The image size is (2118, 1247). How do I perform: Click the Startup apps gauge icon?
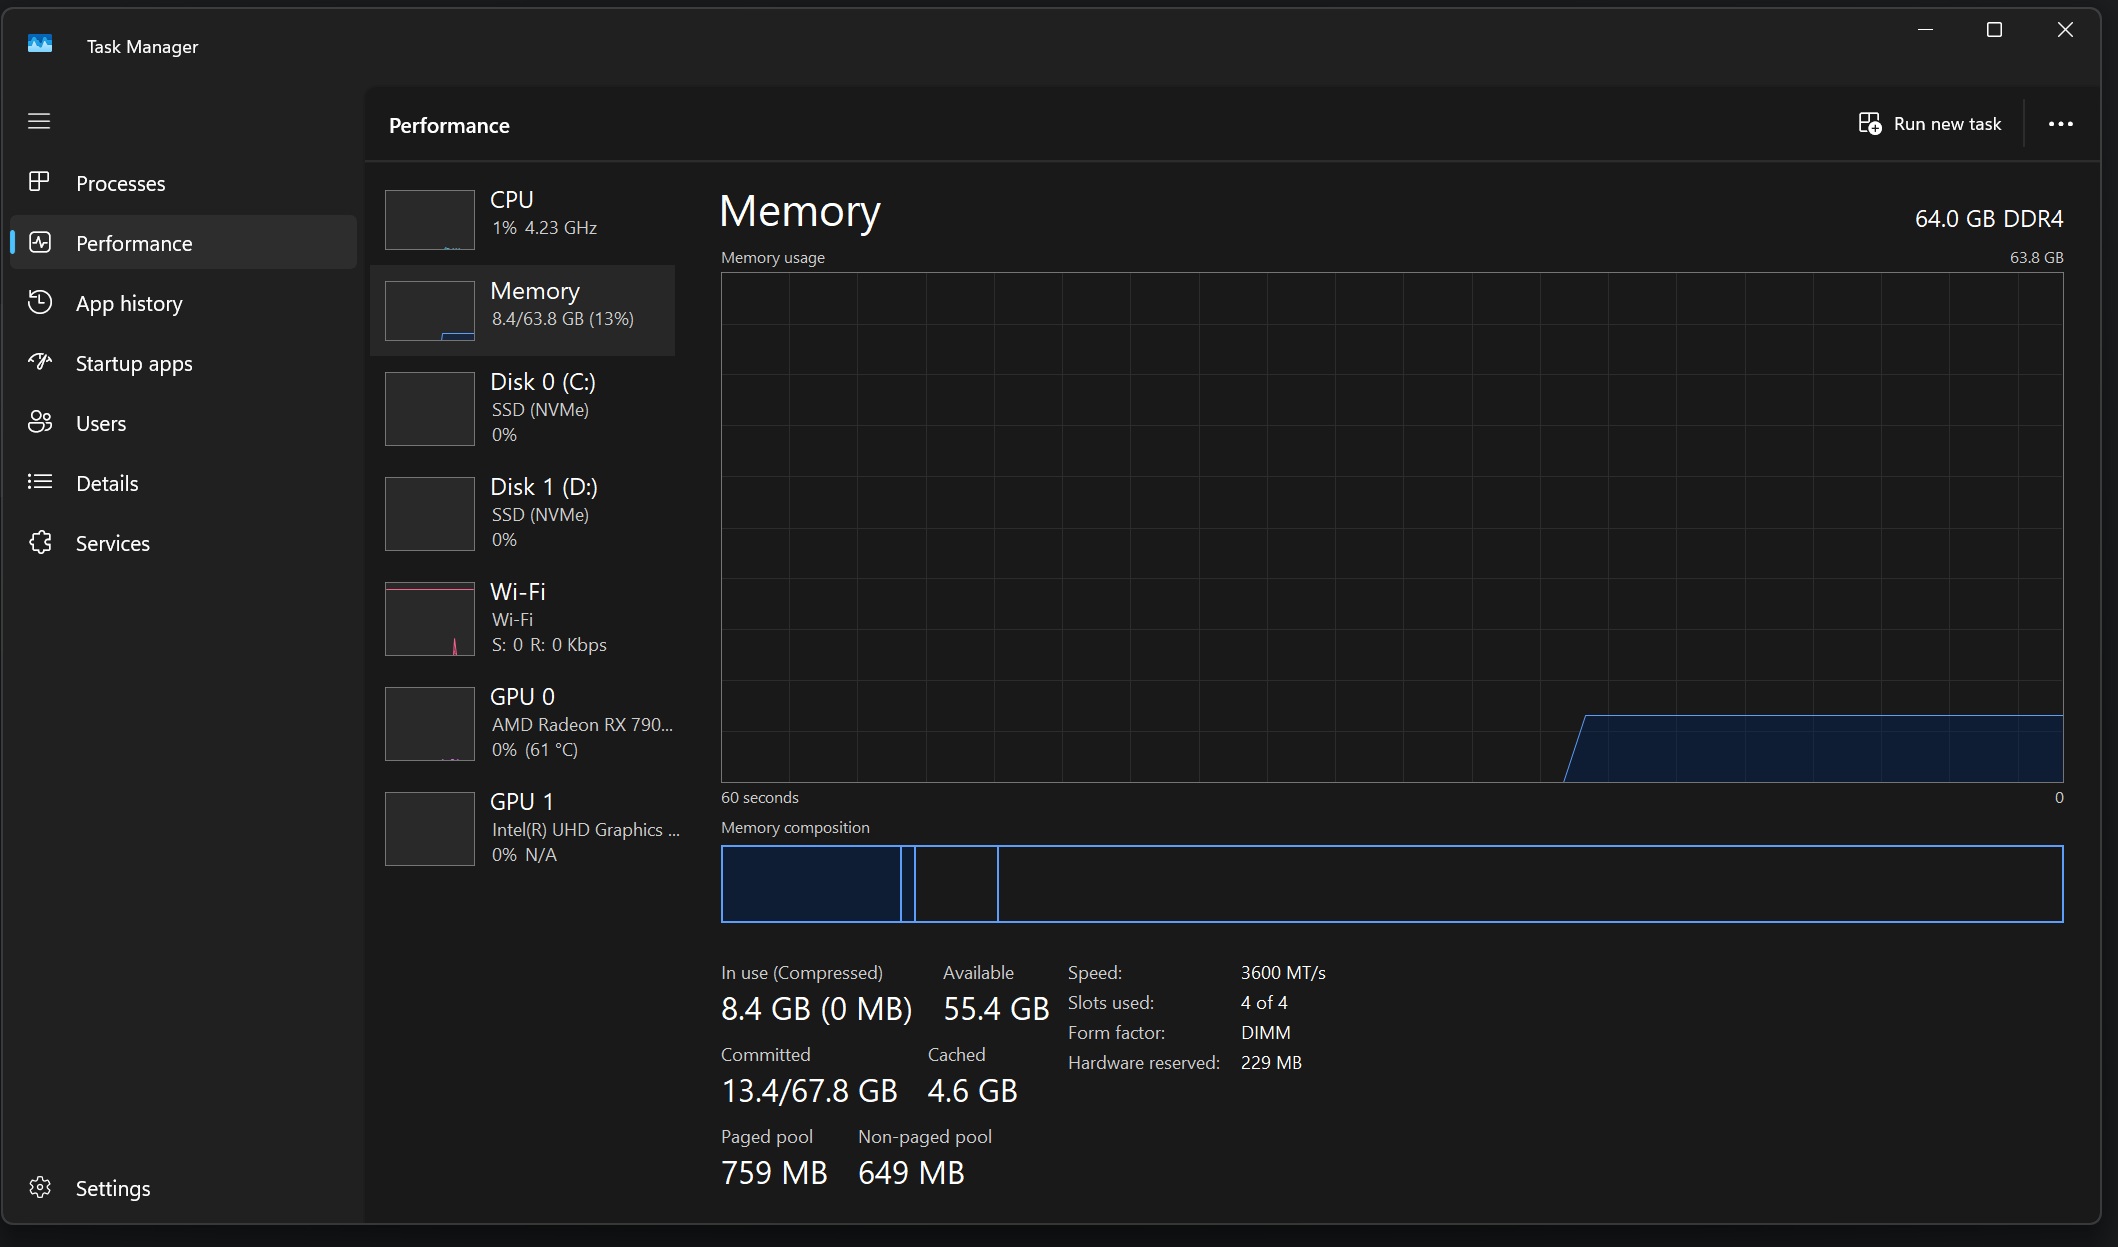tap(40, 362)
